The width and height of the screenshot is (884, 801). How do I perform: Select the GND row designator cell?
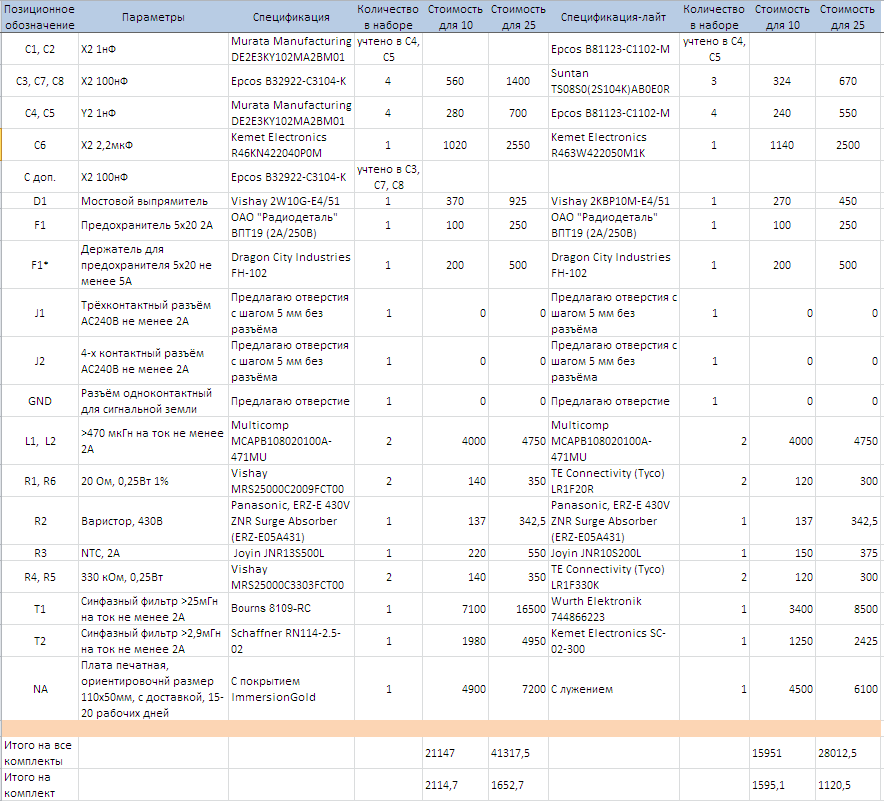coord(40,401)
